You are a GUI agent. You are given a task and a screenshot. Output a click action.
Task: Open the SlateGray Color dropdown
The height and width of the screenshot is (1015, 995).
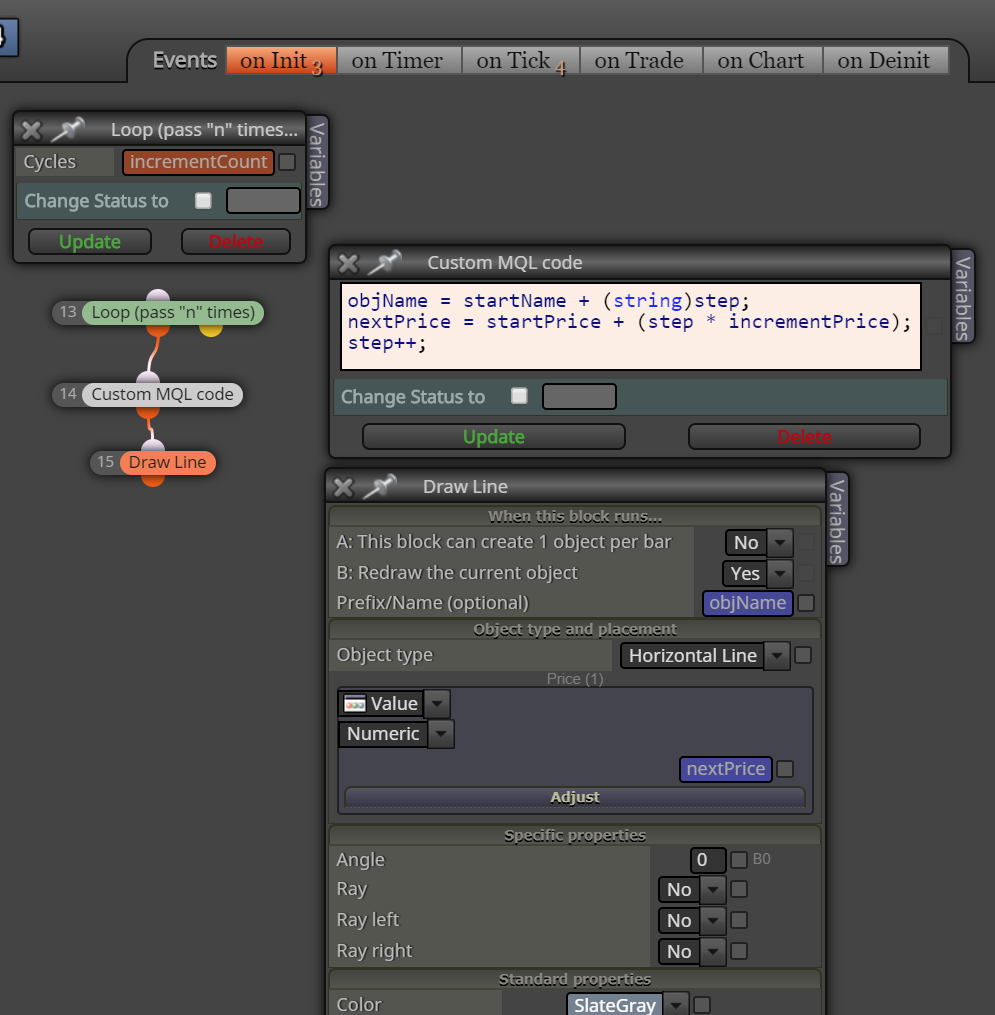point(627,1005)
